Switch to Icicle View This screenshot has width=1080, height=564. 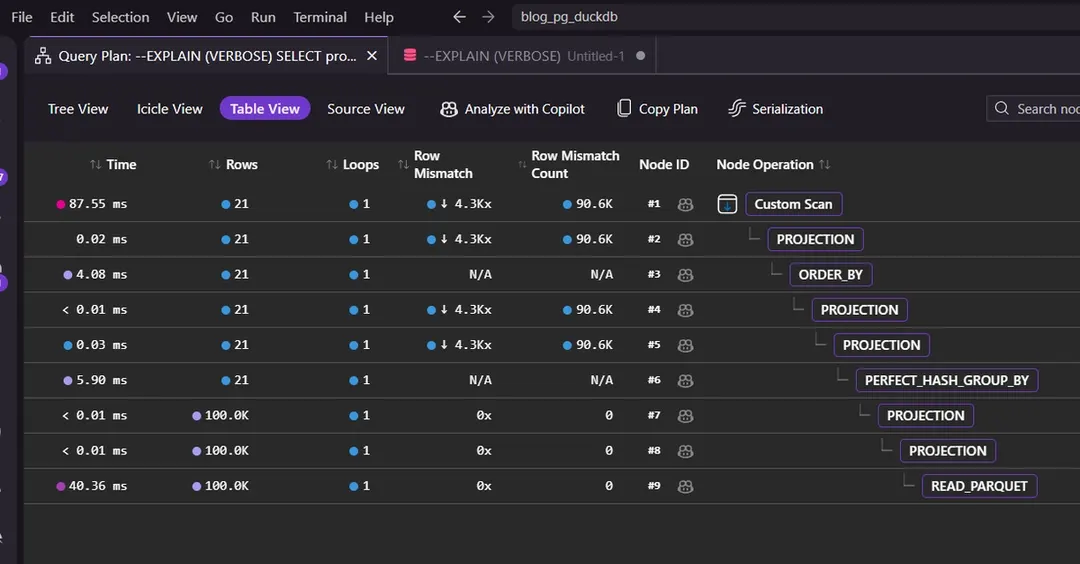(x=169, y=109)
